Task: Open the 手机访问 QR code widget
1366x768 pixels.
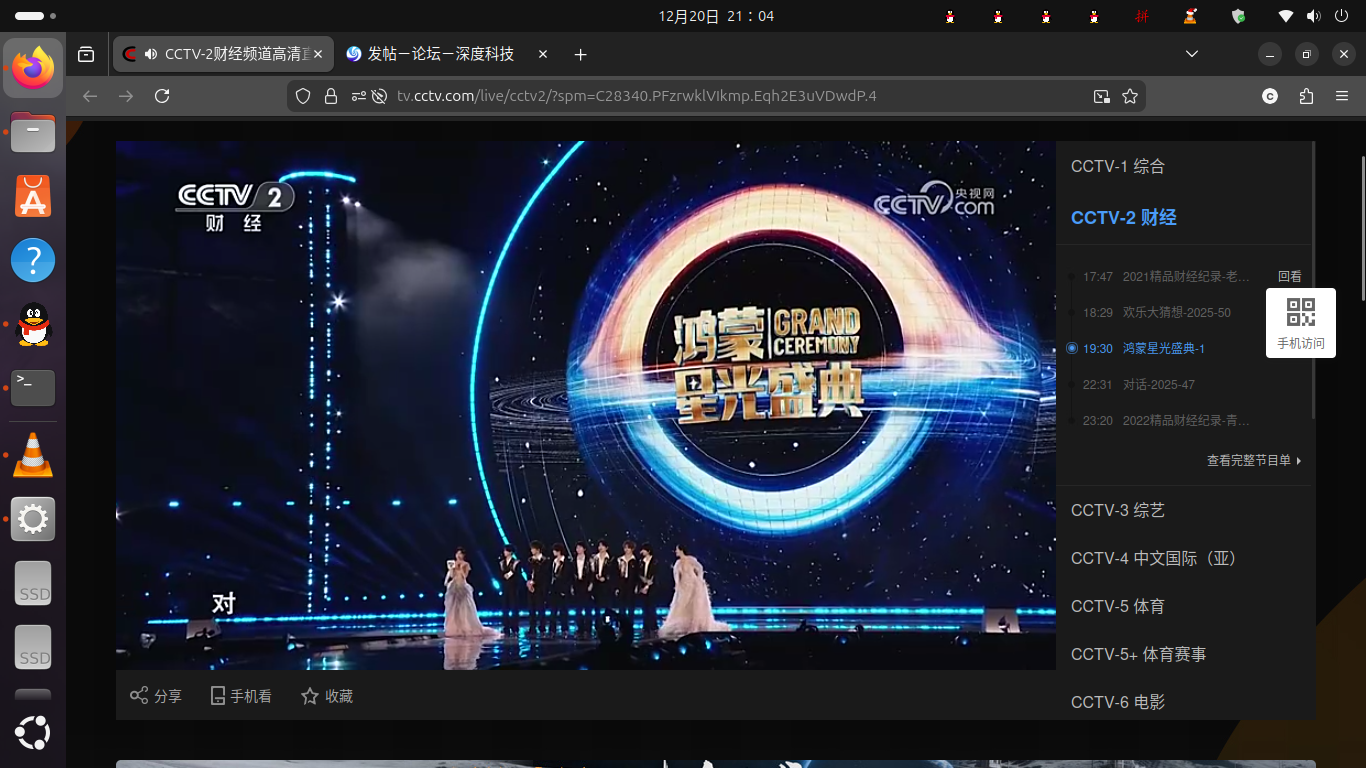Action: coord(1301,323)
